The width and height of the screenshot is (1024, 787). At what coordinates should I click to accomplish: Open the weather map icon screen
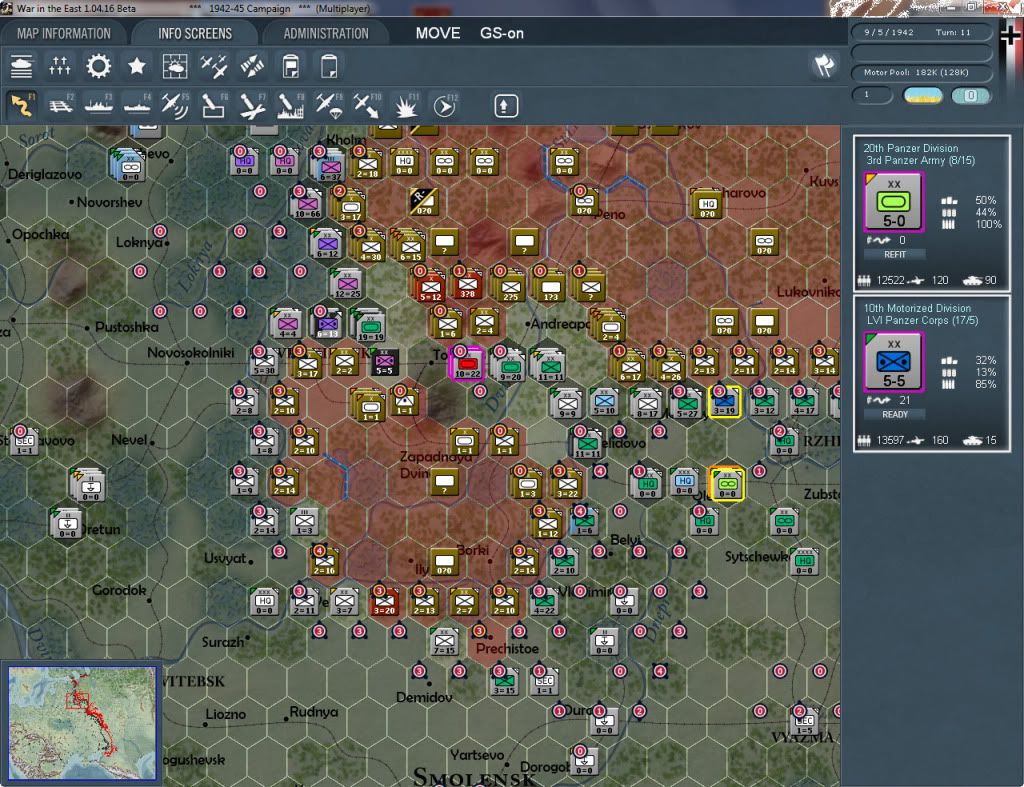[x=175, y=67]
